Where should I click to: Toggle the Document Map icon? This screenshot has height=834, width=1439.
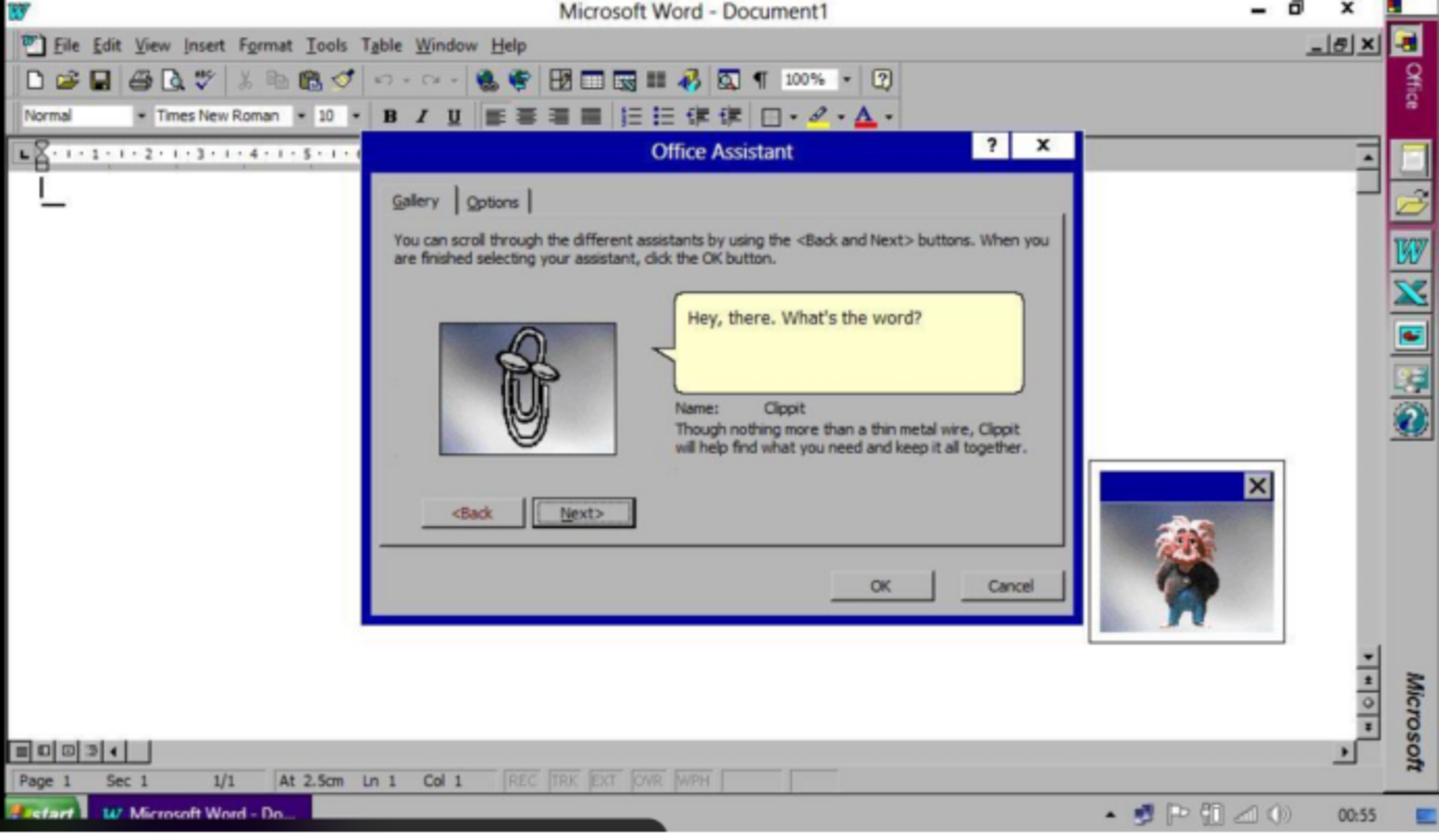click(728, 80)
